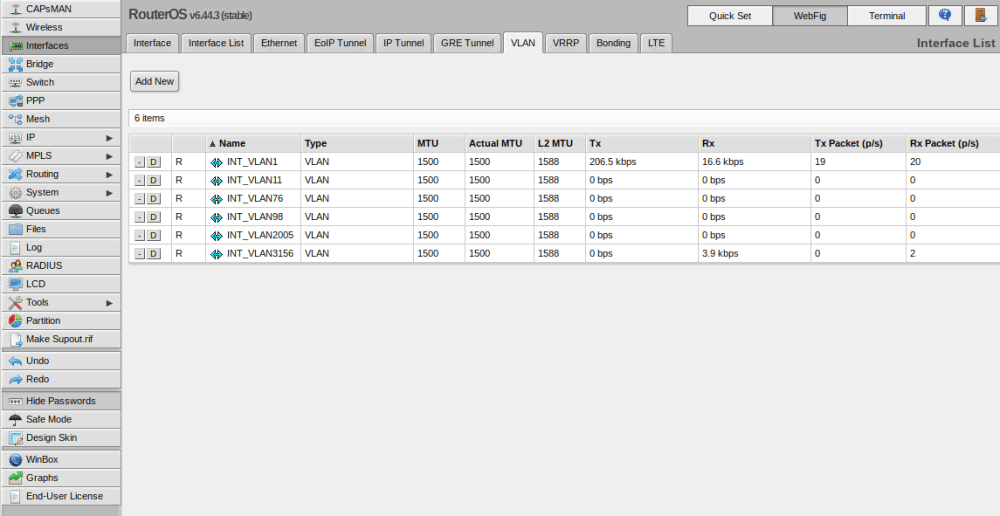This screenshot has height=516, width=1000.
Task: Disable INT_VLAN98 with D button
Action: click(154, 217)
